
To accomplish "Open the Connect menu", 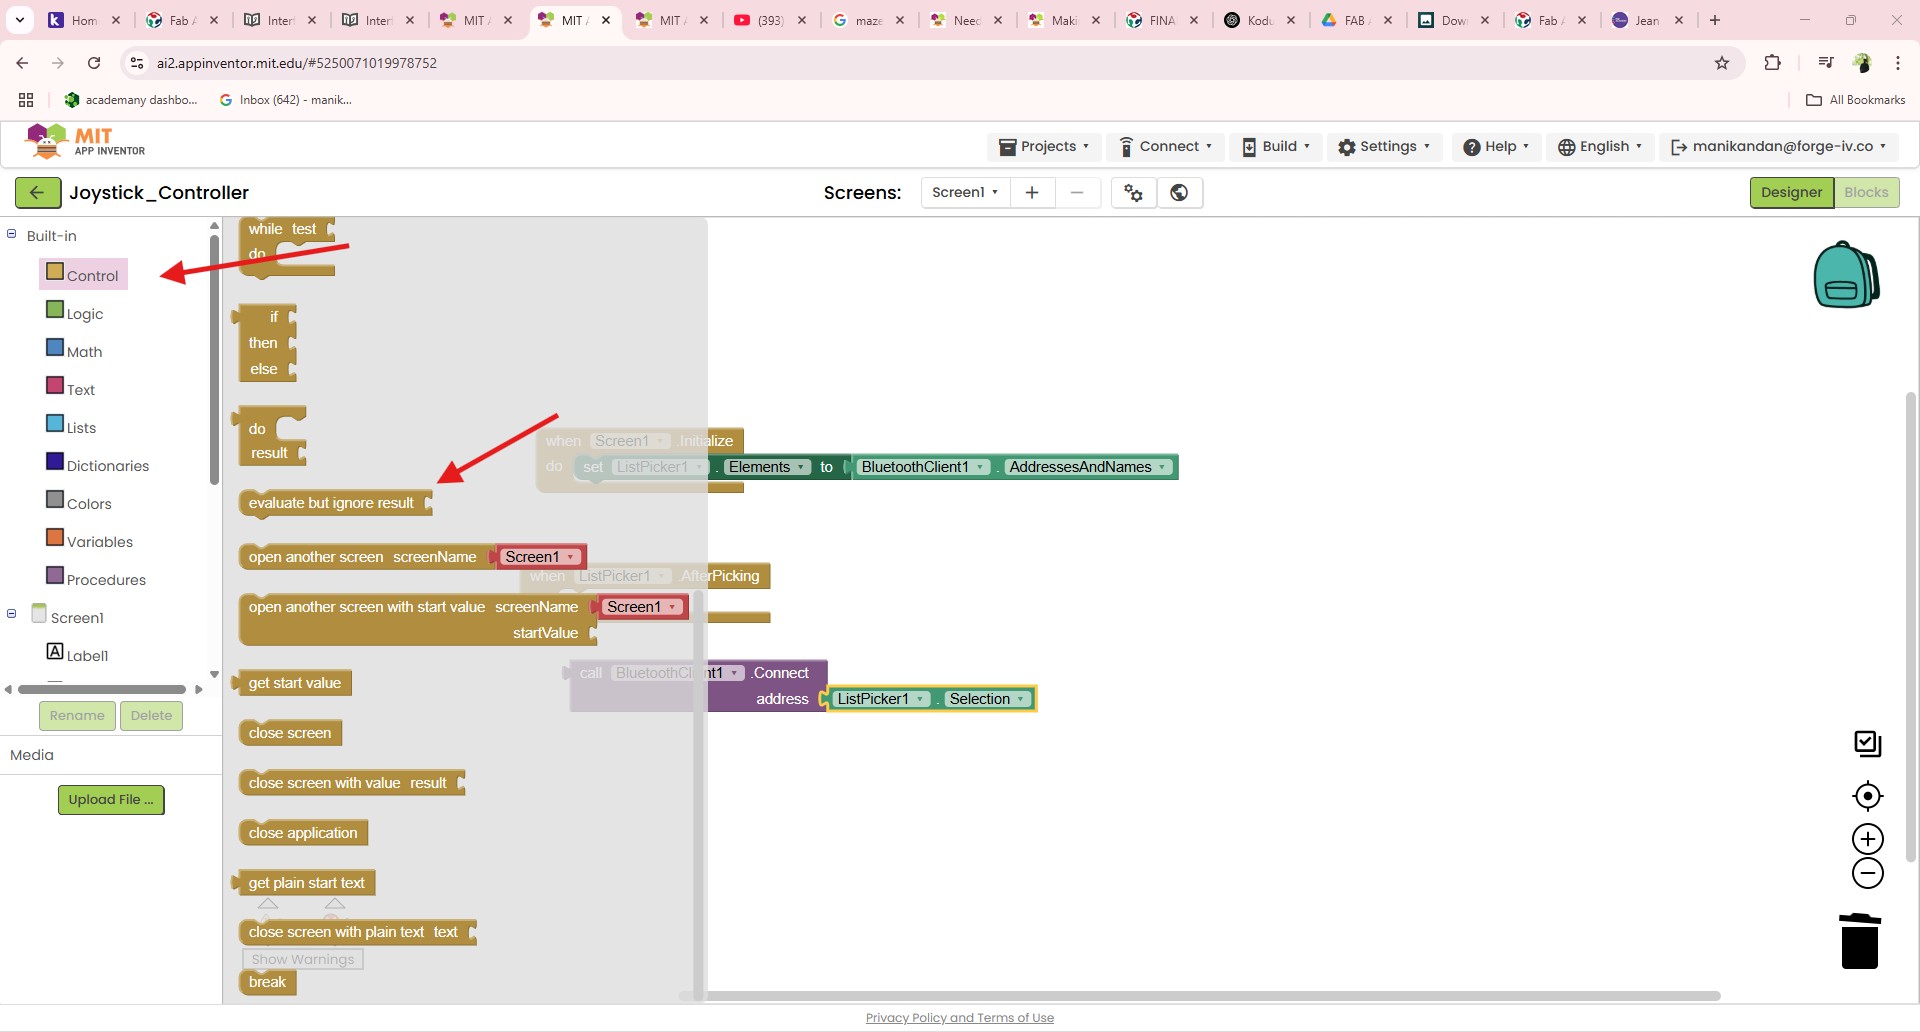I will (x=1166, y=147).
